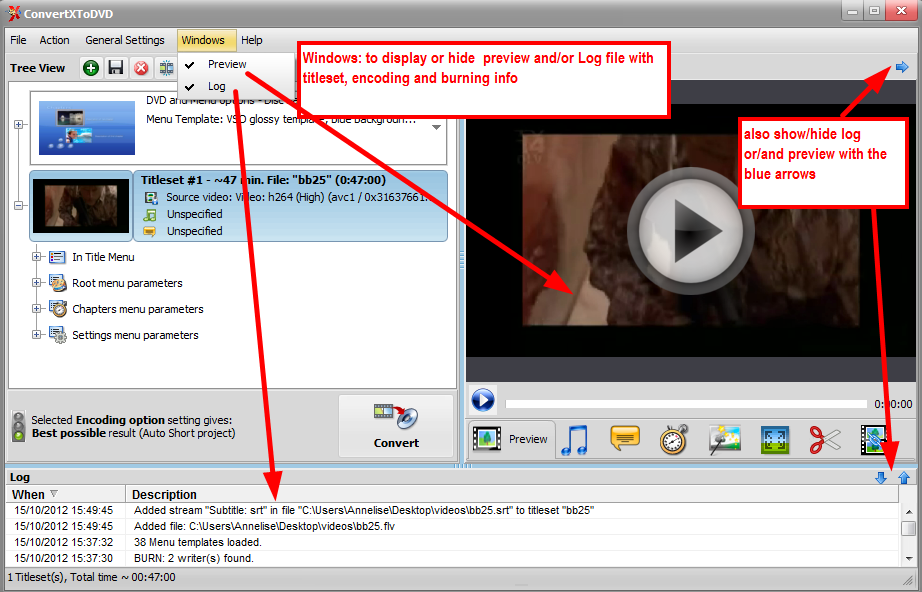Open the Action menu

click(54, 40)
